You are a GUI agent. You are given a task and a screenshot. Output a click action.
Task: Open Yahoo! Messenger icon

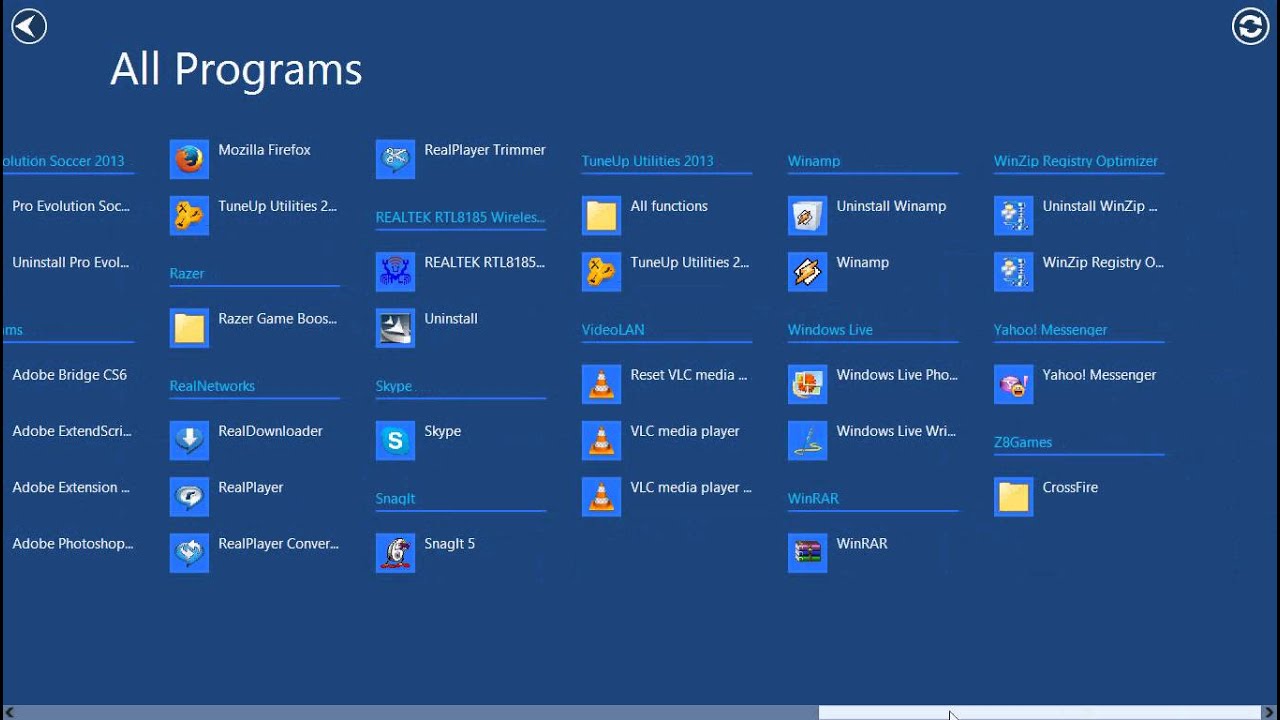coord(1013,384)
